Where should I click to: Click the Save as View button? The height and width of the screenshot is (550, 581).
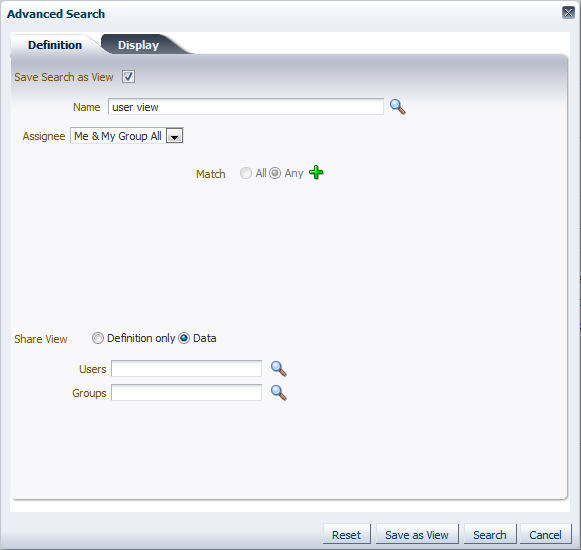pyautogui.click(x=417, y=535)
